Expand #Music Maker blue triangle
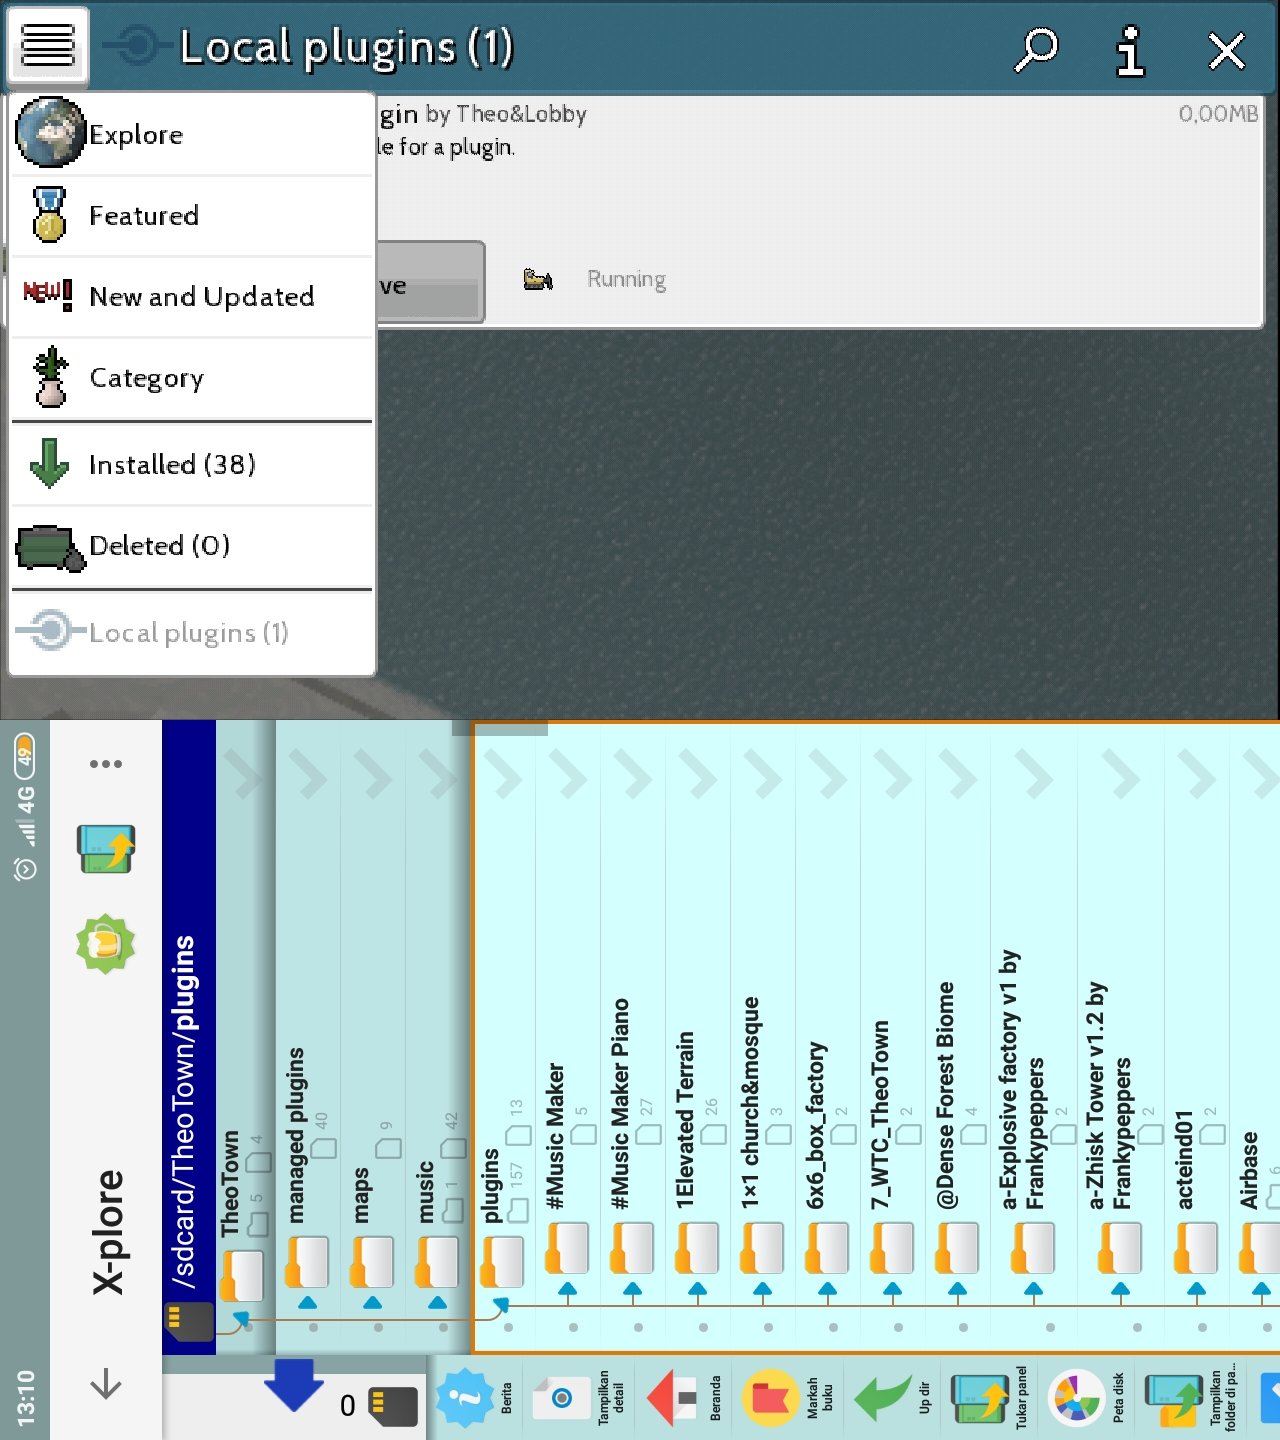This screenshot has height=1440, width=1280. coord(568,1289)
